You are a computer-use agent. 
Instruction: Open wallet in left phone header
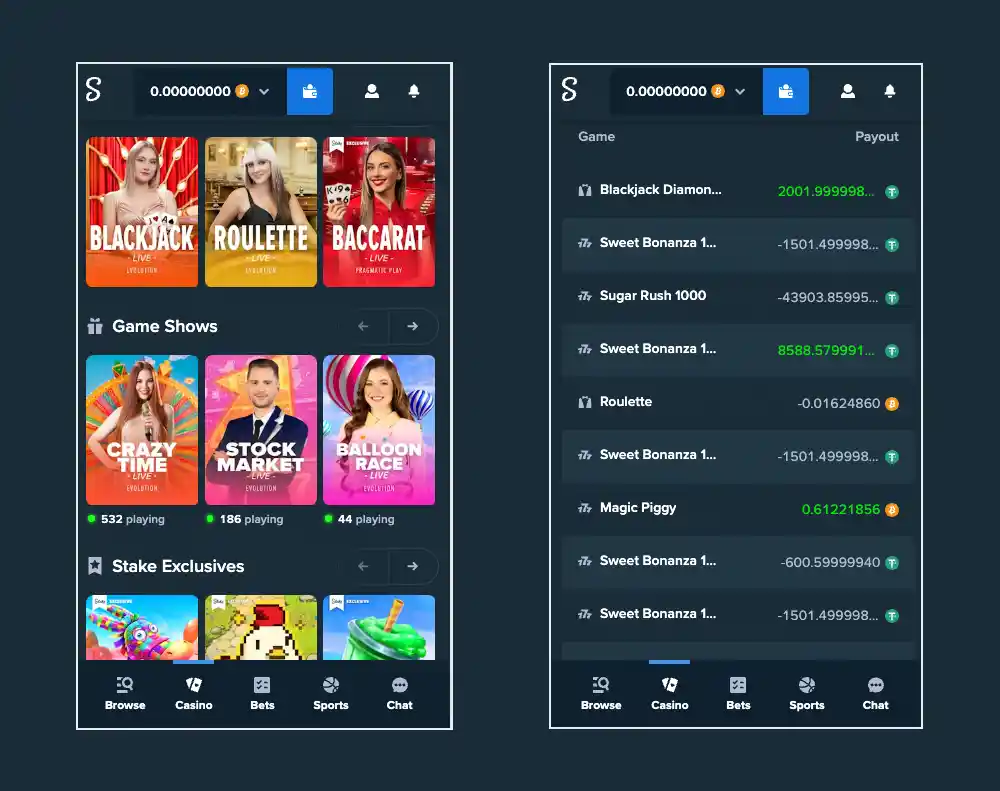[310, 91]
